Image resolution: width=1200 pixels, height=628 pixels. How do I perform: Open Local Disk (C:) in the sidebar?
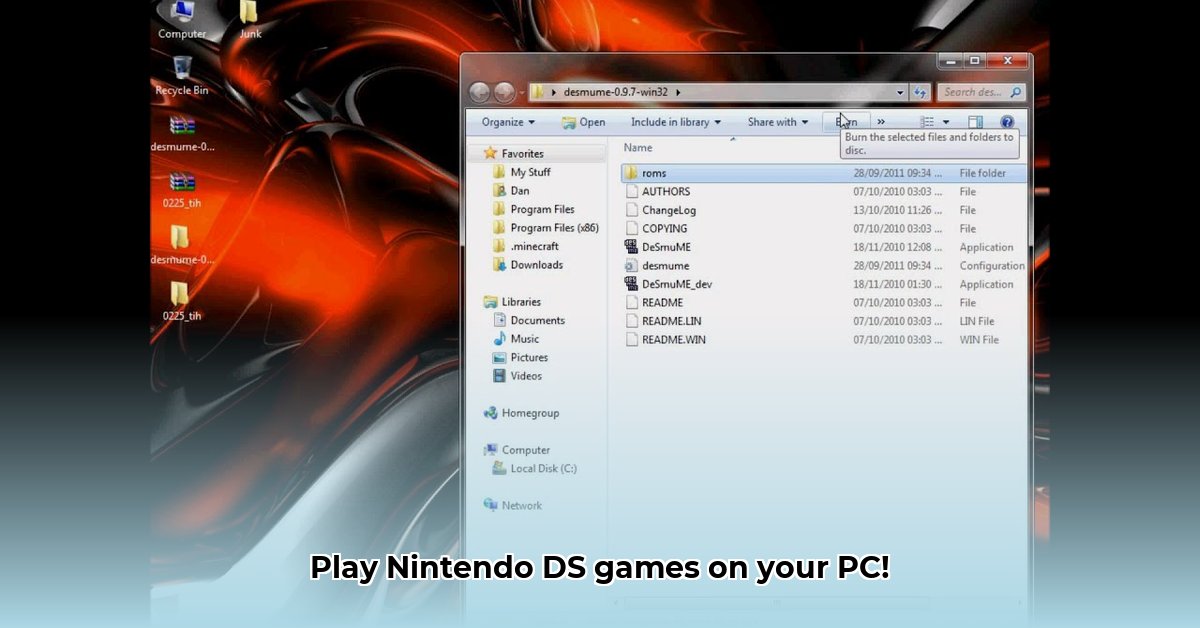point(544,468)
